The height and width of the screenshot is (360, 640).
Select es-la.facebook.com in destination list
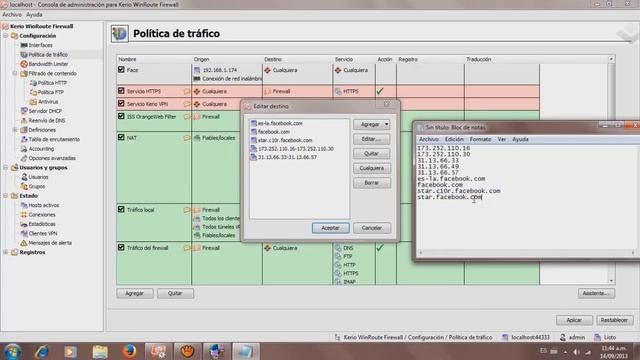point(280,123)
